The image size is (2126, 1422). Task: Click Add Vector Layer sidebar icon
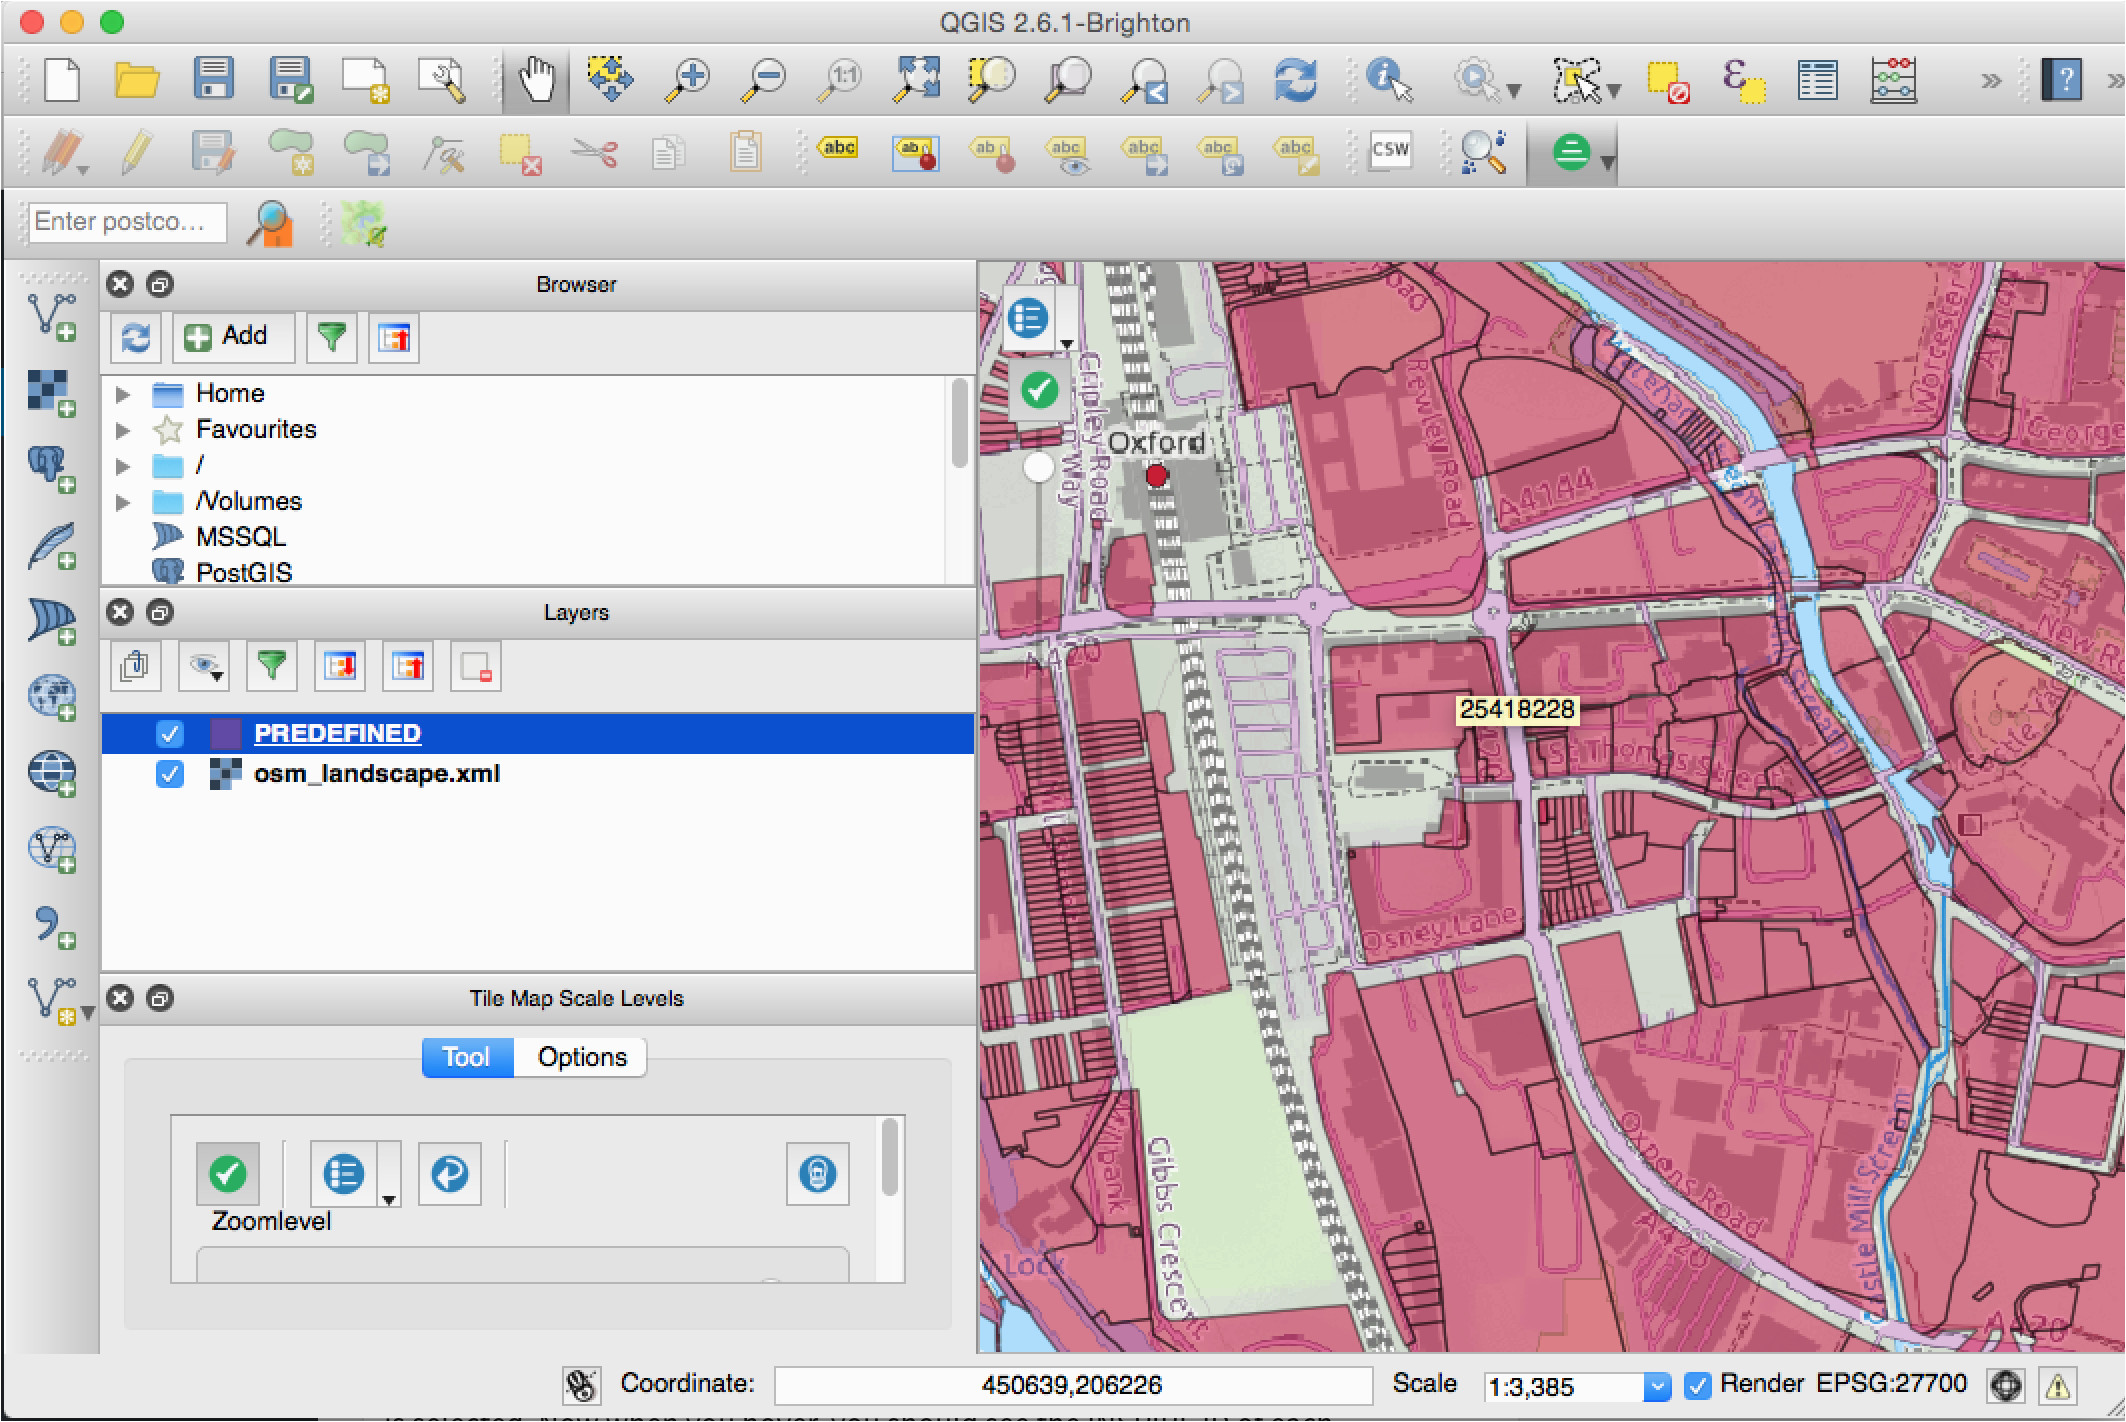point(52,316)
